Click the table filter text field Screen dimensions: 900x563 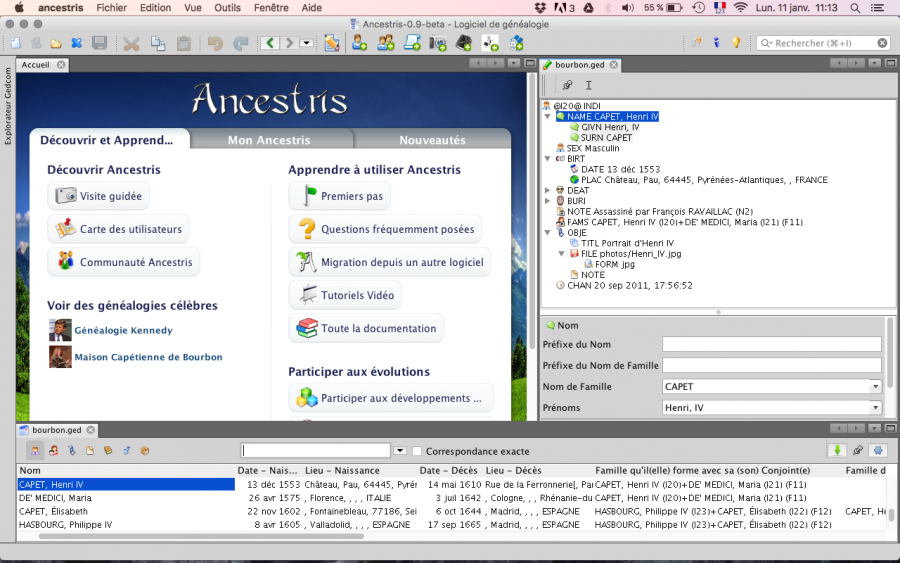[316, 451]
